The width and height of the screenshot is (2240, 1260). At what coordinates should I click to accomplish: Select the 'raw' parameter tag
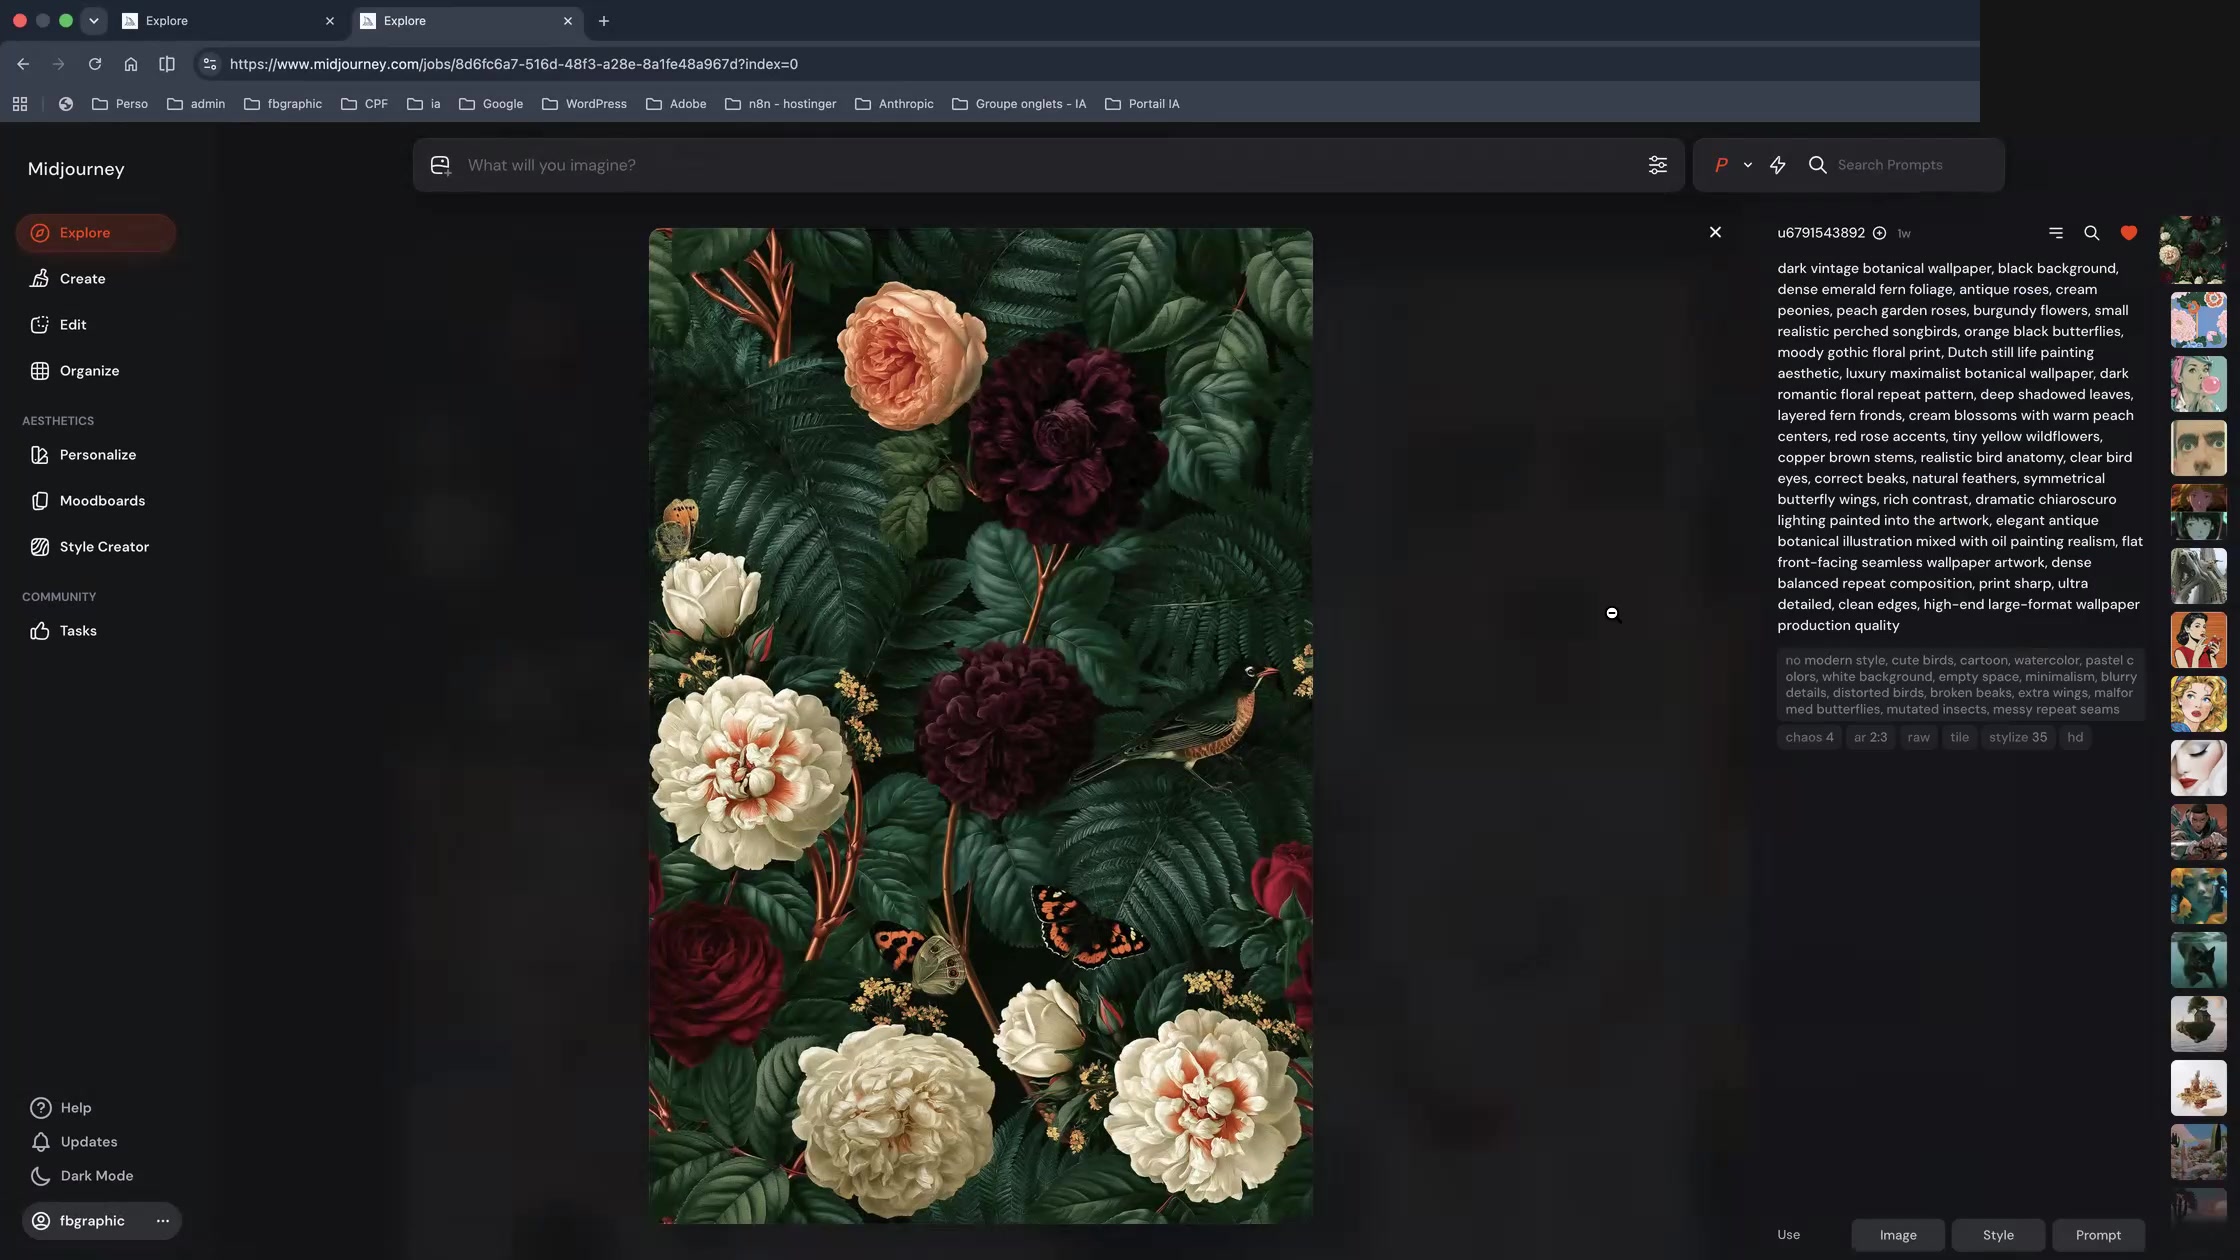coord(1918,737)
